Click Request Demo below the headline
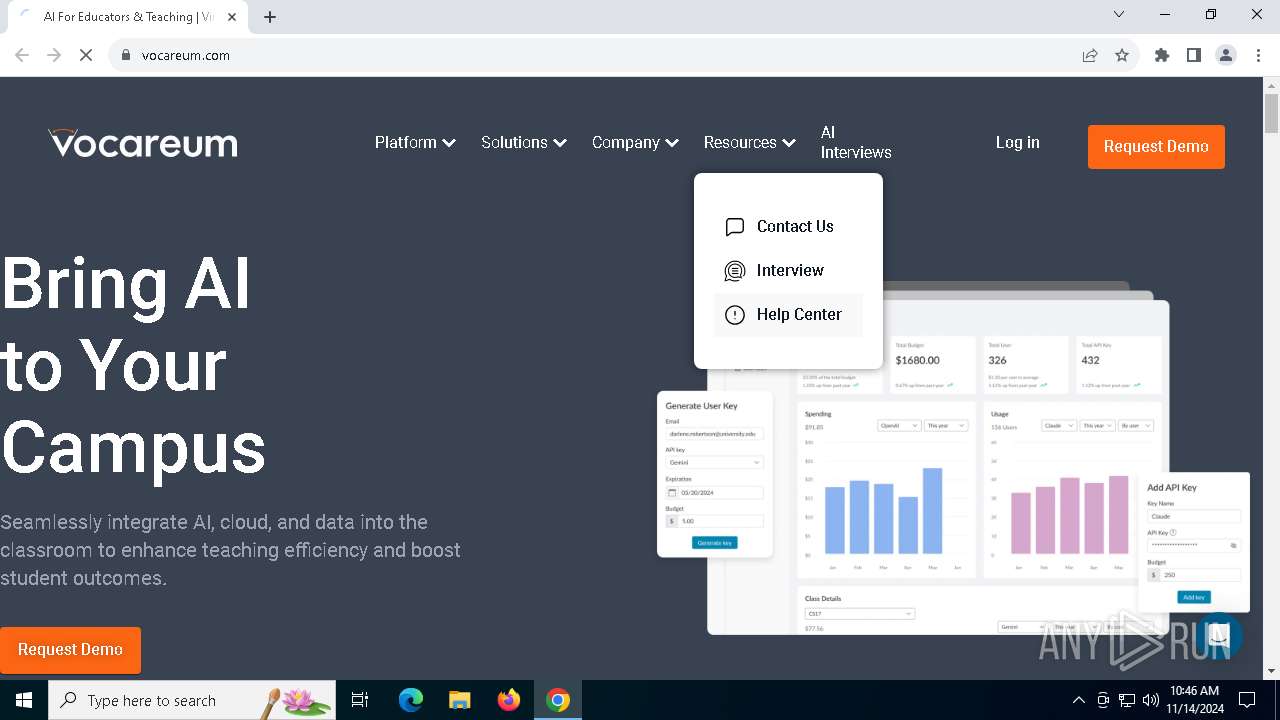The image size is (1280, 720). (70, 650)
